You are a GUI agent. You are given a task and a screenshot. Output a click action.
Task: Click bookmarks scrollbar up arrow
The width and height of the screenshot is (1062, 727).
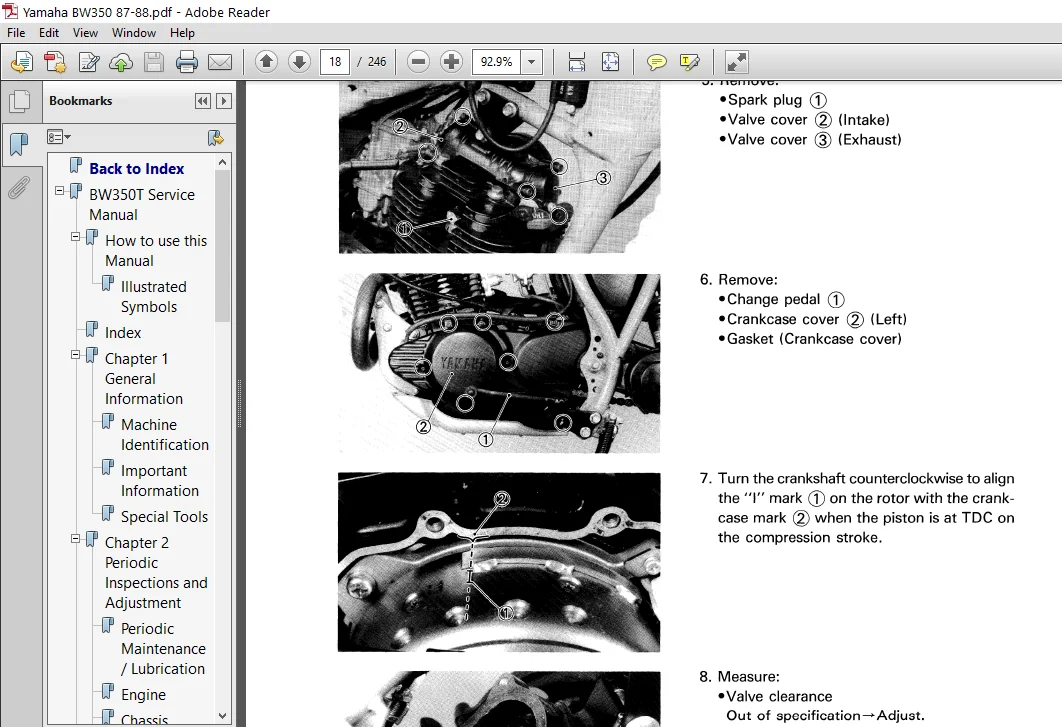[222, 163]
